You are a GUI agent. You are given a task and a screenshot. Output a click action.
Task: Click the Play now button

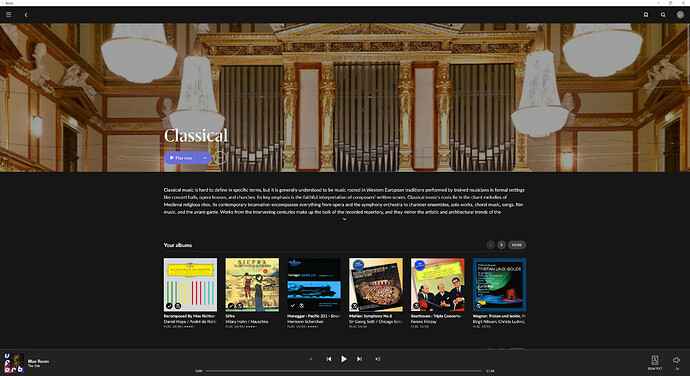click(181, 158)
